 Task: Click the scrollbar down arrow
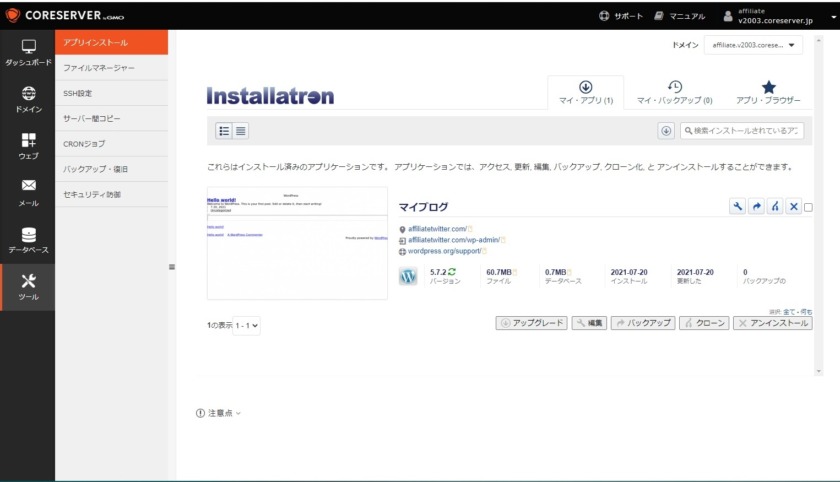coord(819,371)
